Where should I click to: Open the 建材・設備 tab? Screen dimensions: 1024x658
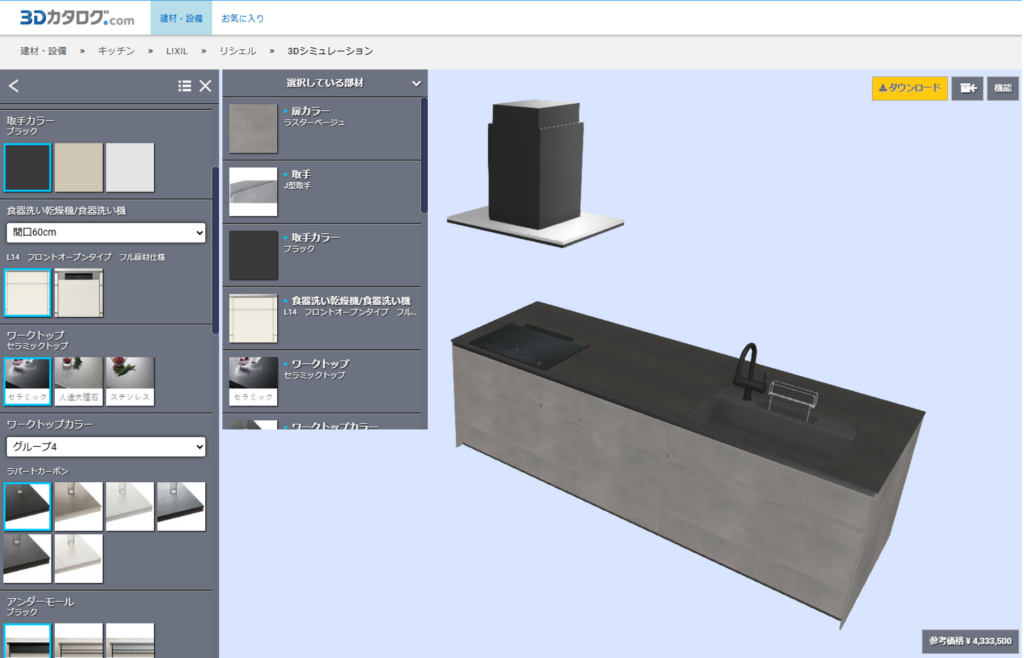coord(181,18)
